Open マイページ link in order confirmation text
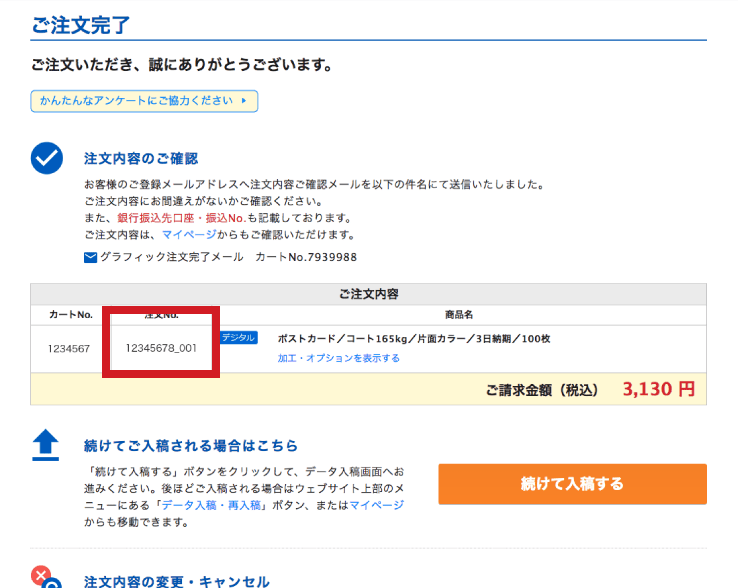This screenshot has width=738, height=588. [189, 235]
